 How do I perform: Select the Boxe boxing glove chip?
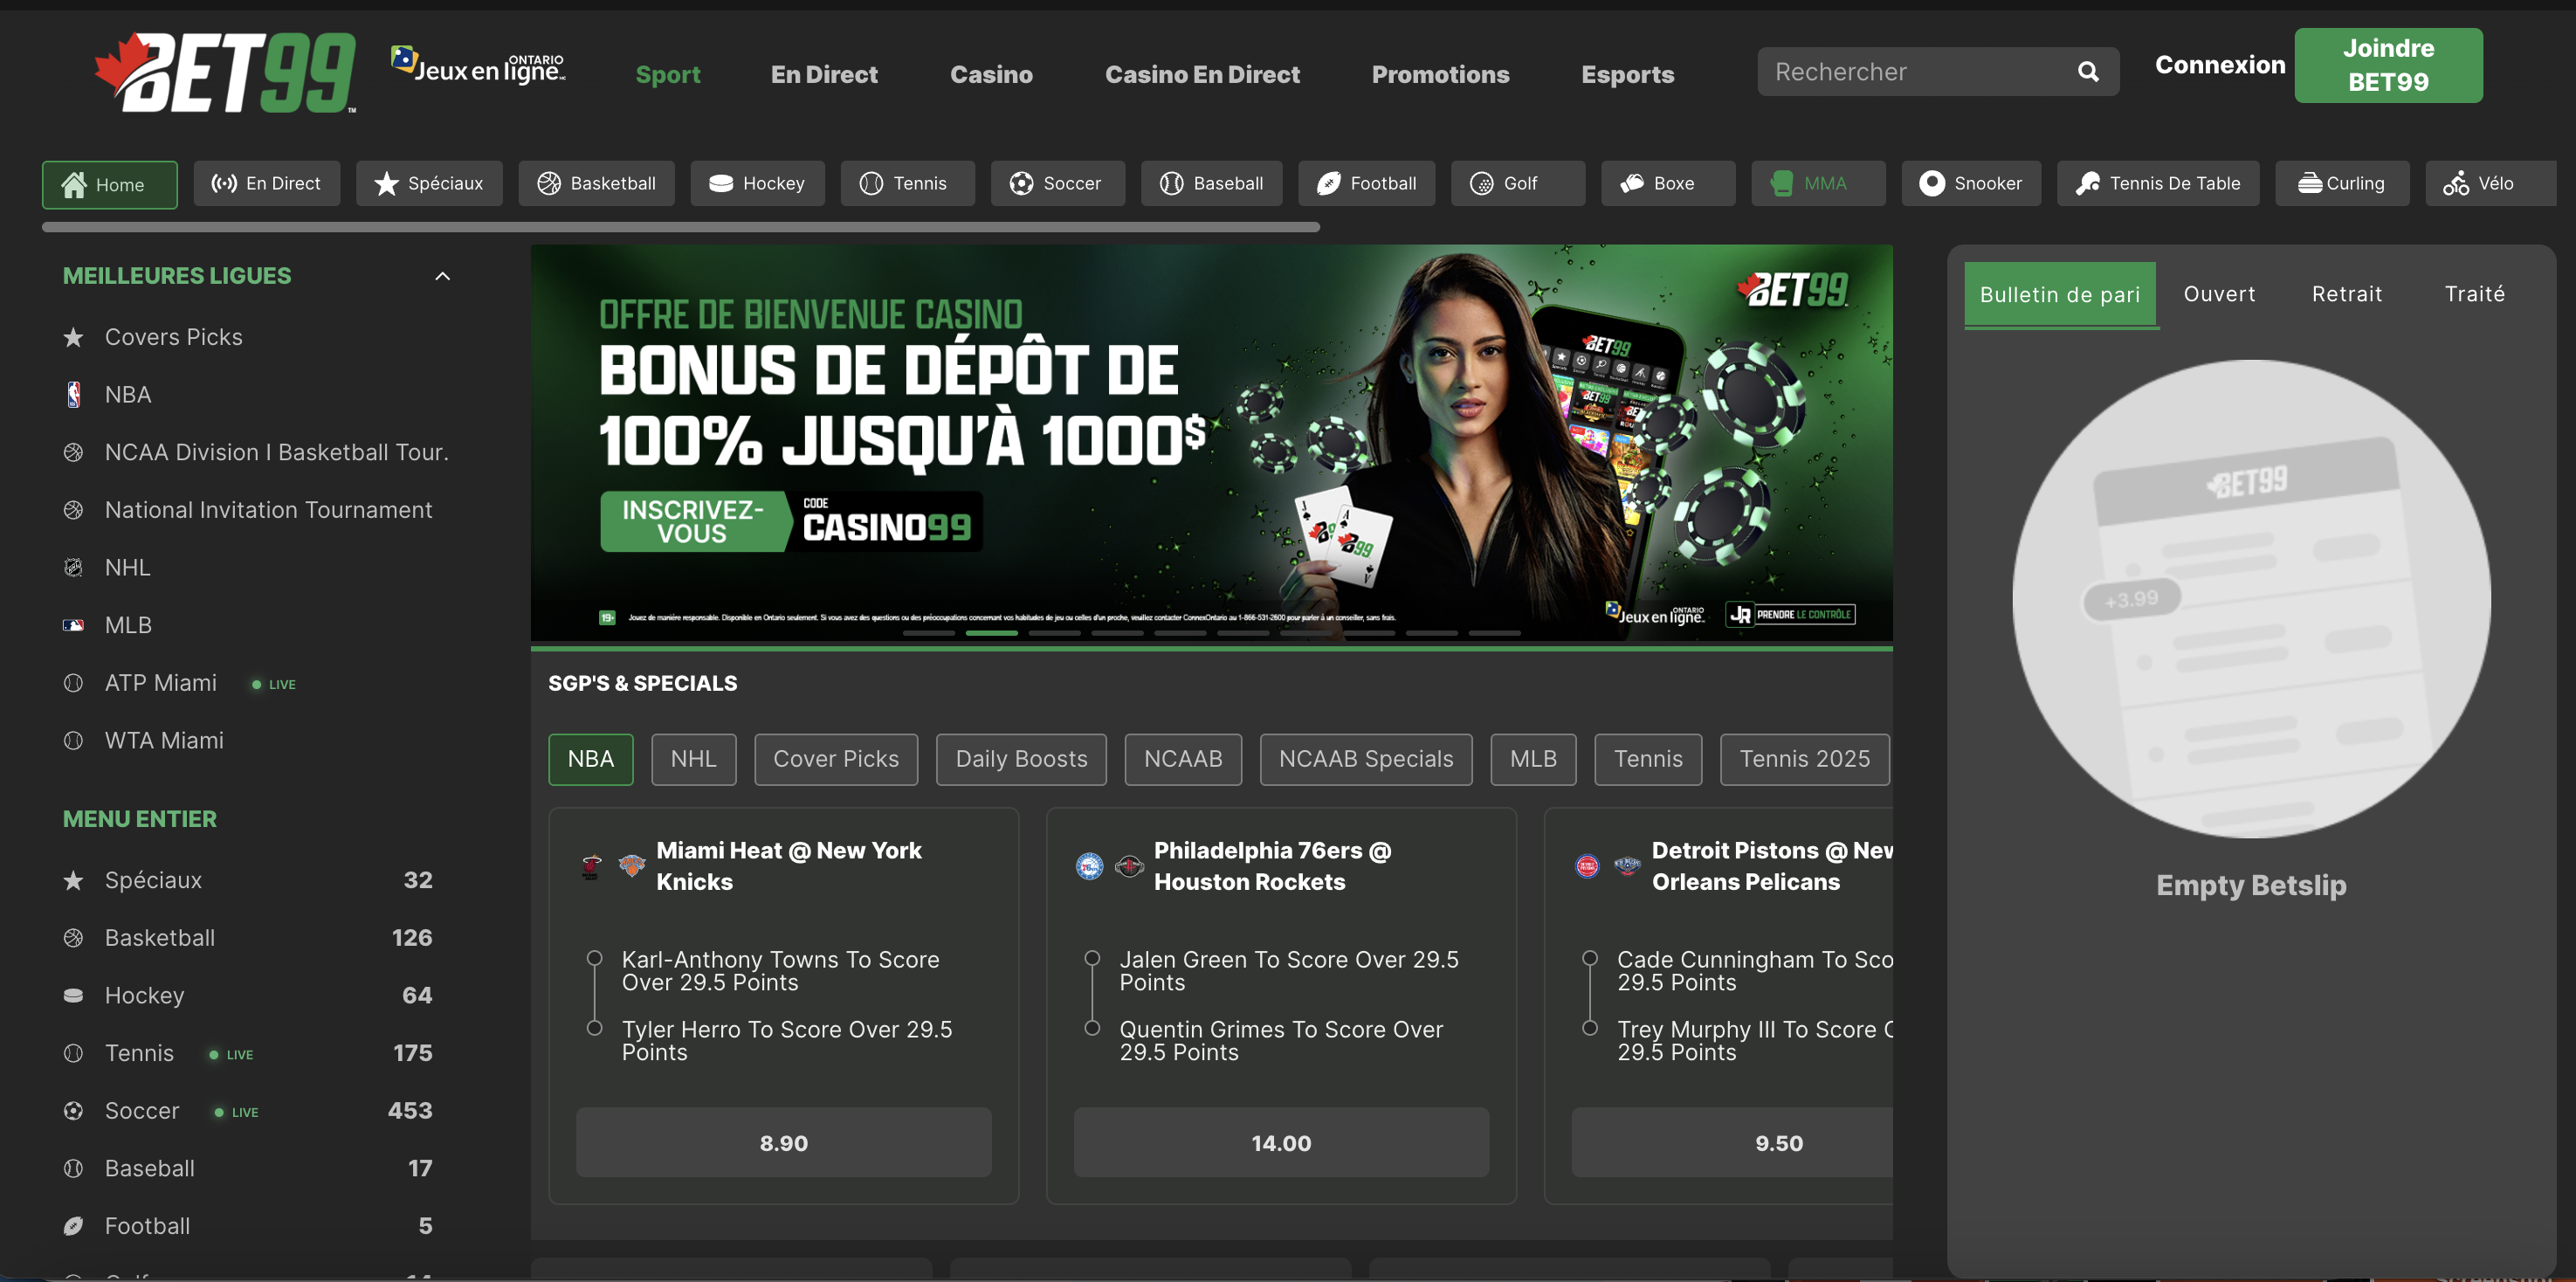(1667, 183)
